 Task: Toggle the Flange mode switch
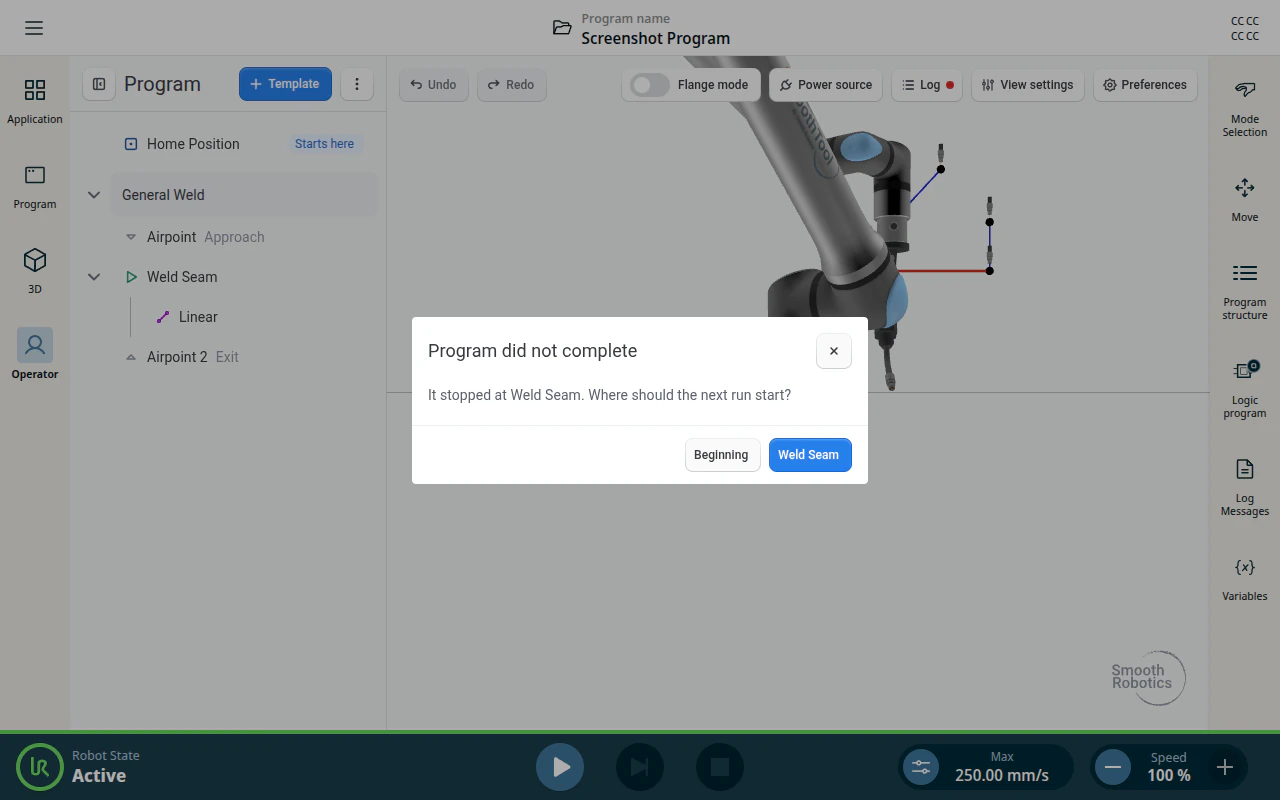pos(650,85)
